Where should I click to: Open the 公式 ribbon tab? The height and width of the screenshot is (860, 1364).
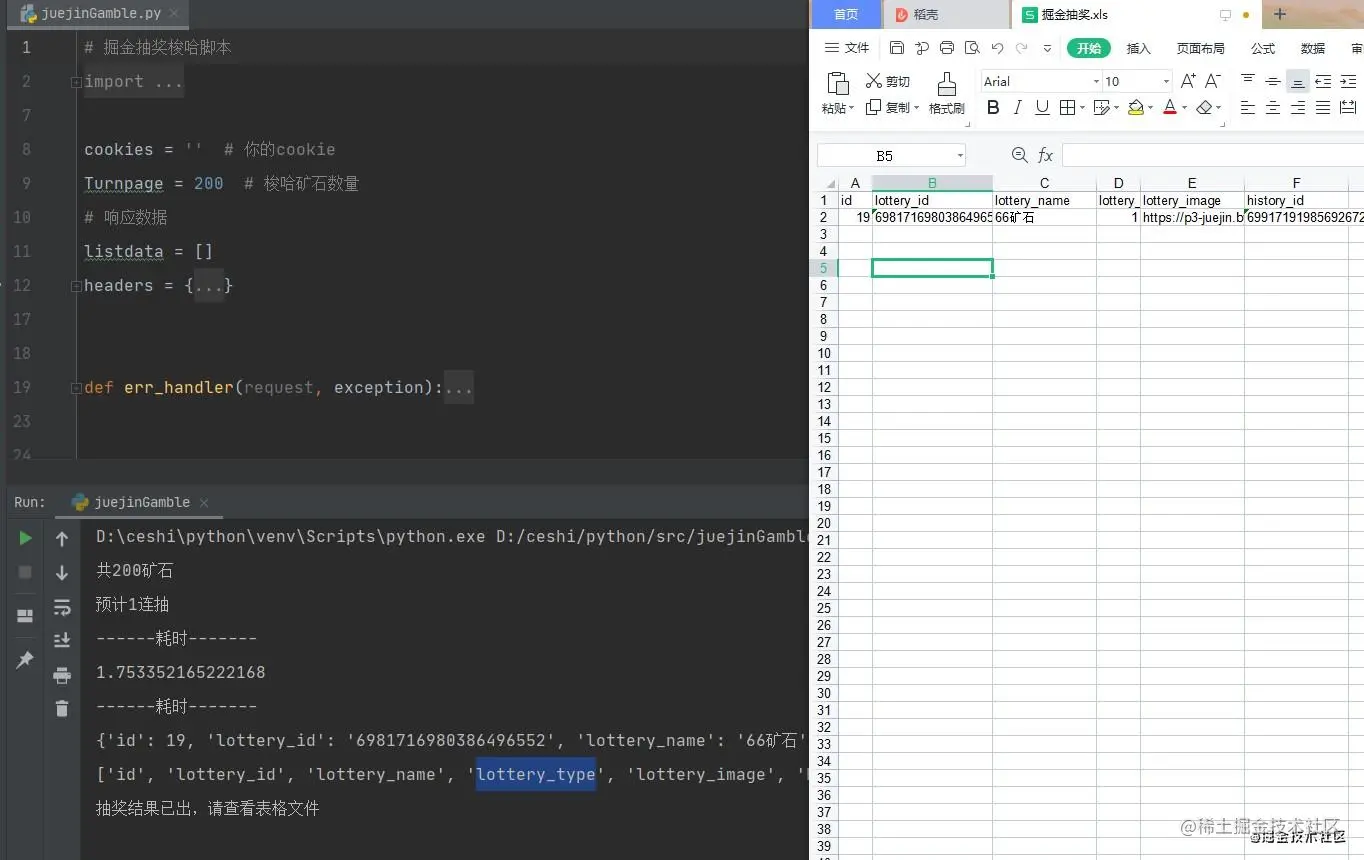[x=1263, y=48]
